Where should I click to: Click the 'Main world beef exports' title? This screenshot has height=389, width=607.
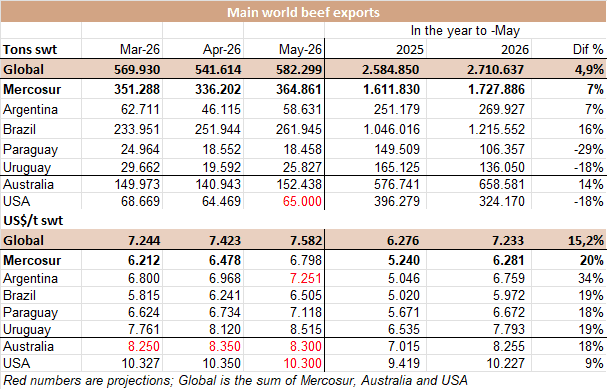click(x=303, y=12)
